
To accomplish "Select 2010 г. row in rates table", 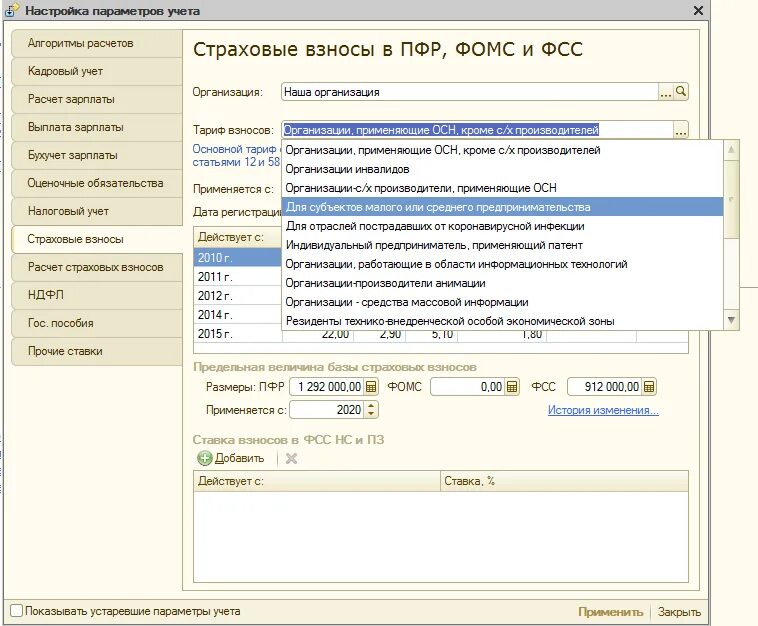I will pos(238,258).
